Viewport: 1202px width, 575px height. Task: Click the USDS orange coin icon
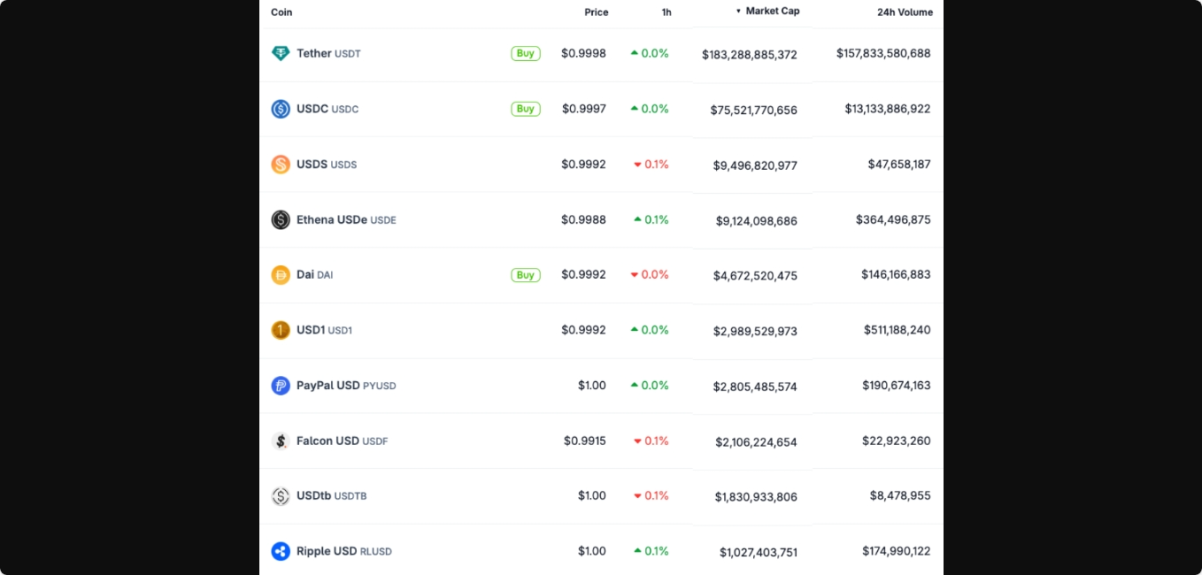tap(281, 164)
